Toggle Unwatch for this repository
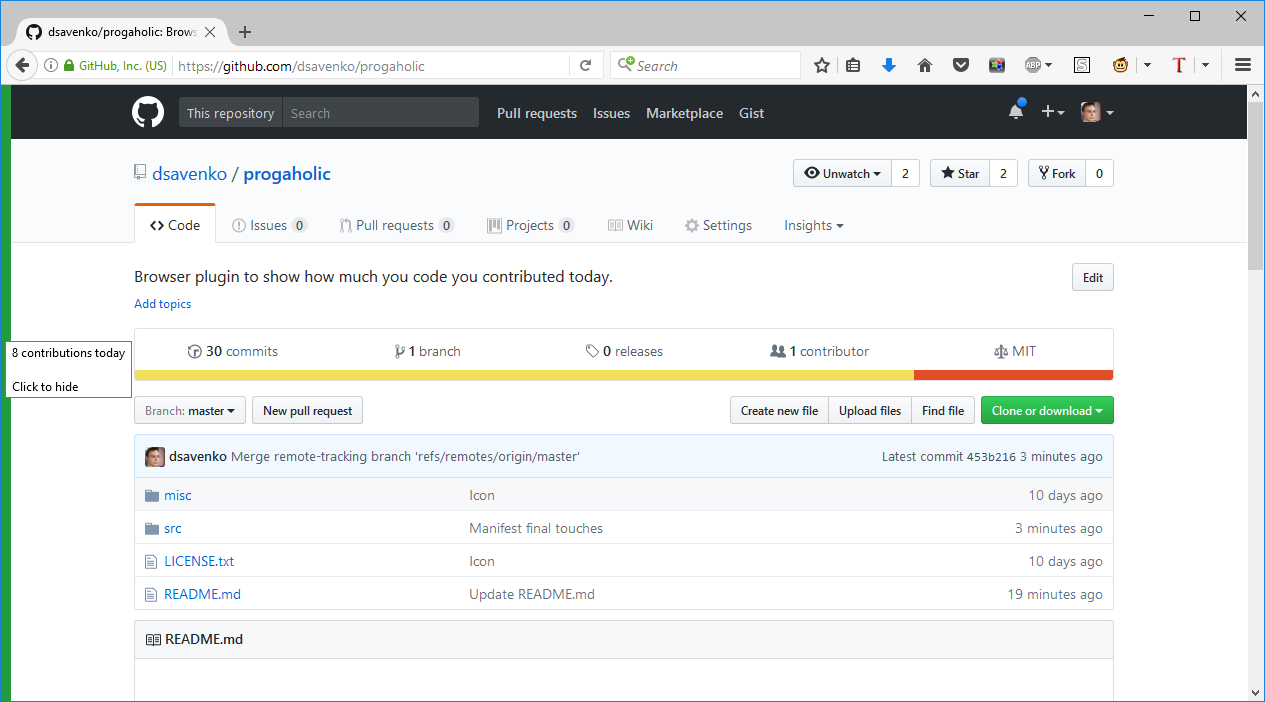 (843, 173)
